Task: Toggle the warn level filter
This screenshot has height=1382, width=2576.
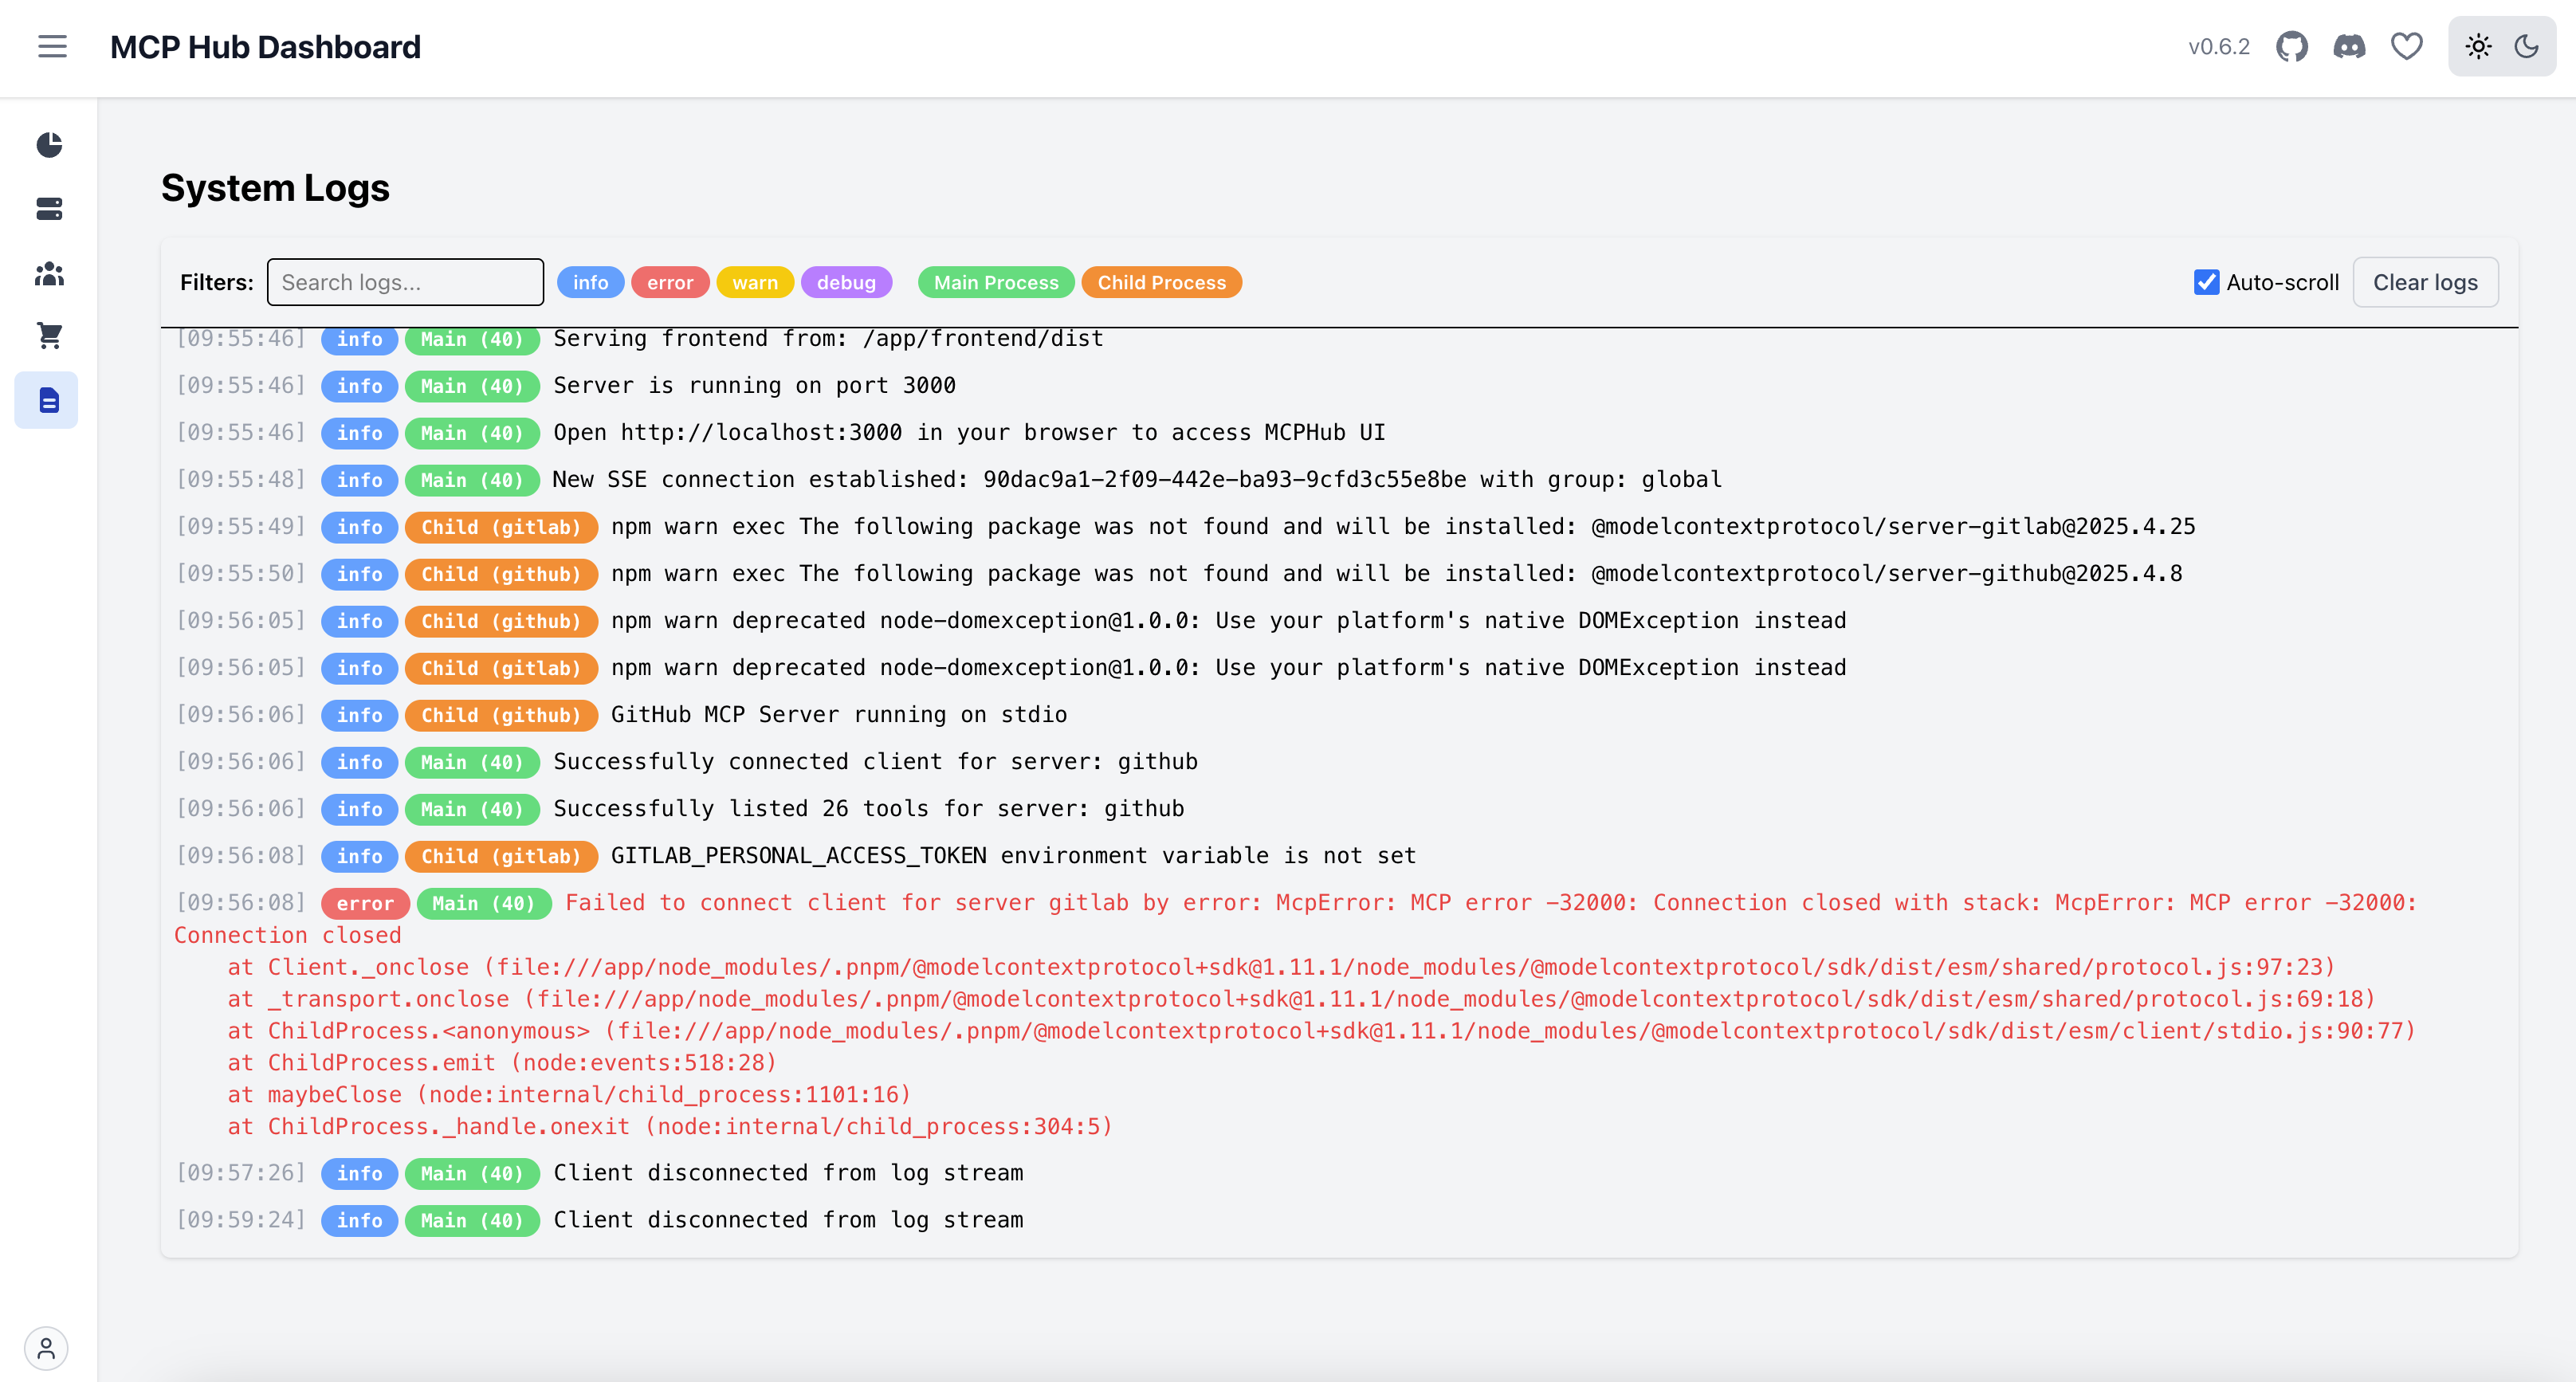Action: 754,283
